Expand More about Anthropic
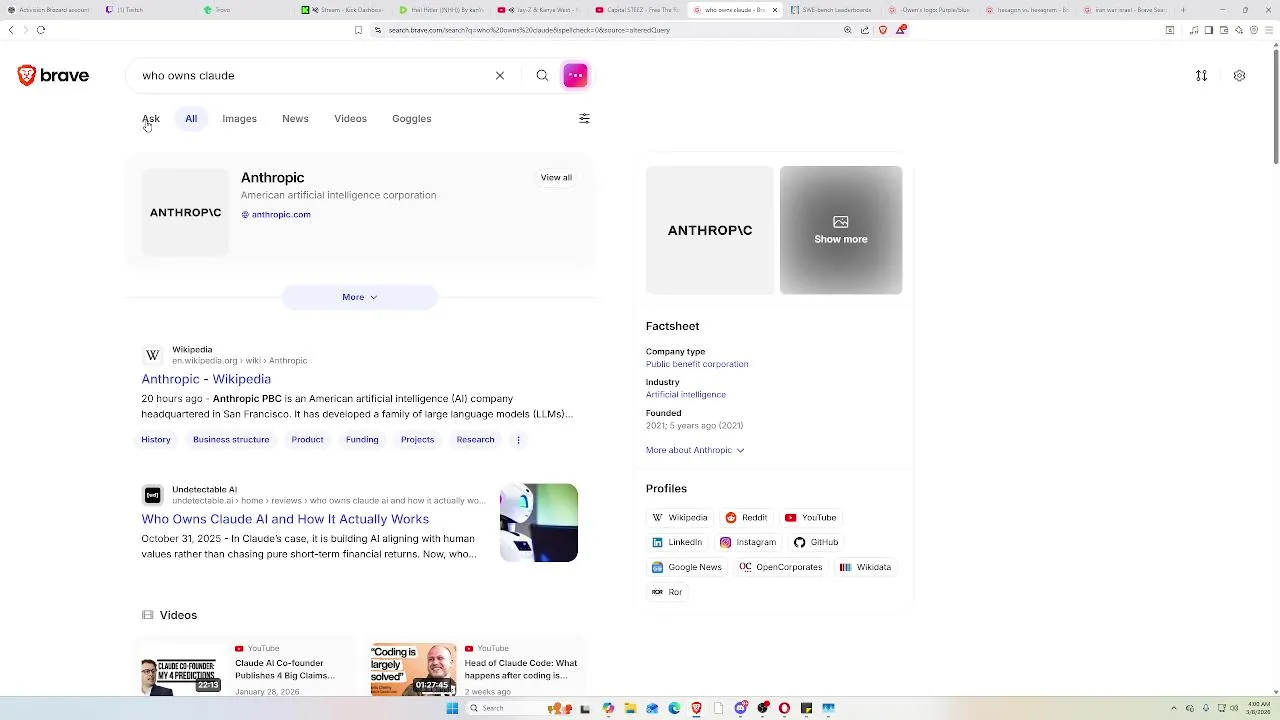The width and height of the screenshot is (1280, 720). point(695,450)
